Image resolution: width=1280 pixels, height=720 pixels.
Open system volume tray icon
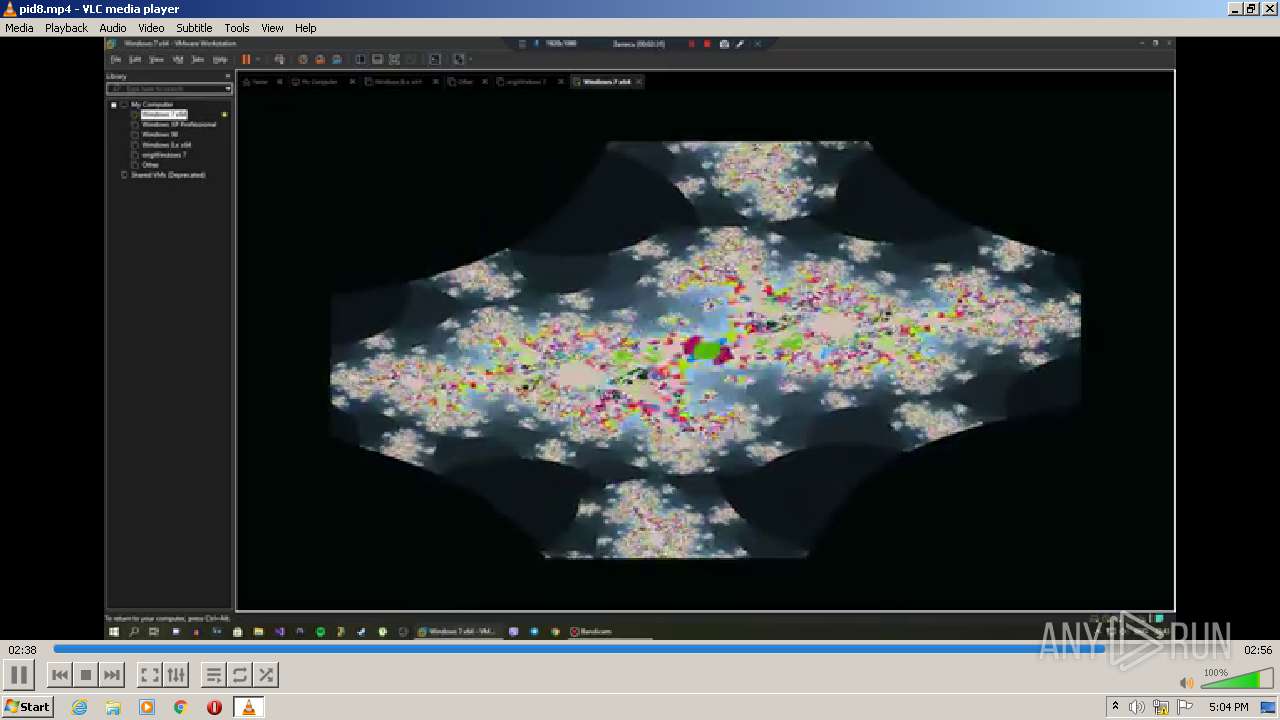[x=1137, y=707]
